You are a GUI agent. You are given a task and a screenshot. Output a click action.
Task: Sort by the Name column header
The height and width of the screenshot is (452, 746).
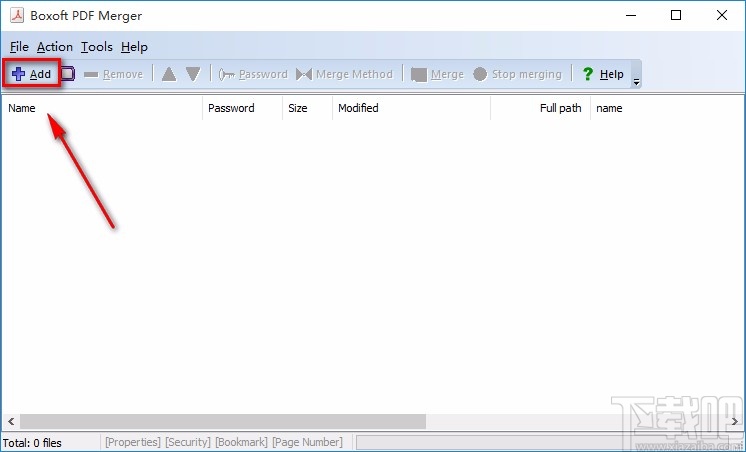(102, 108)
